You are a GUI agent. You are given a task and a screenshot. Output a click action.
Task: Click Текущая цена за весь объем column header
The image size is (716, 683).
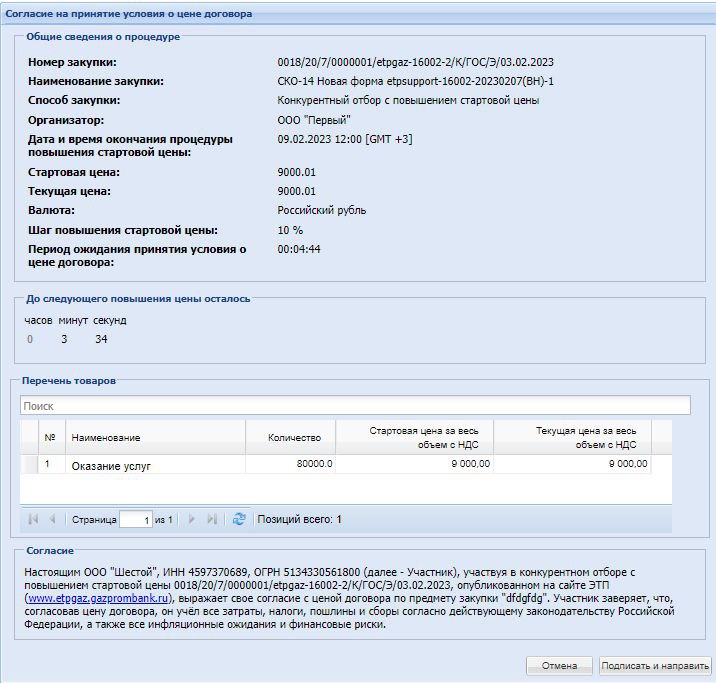click(x=572, y=437)
